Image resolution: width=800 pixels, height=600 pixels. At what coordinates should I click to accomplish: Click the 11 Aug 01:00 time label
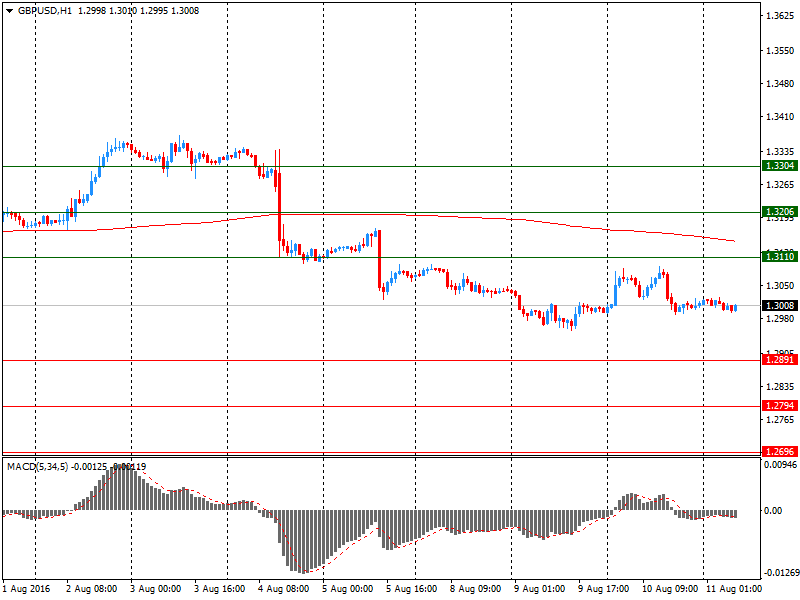[x=734, y=589]
